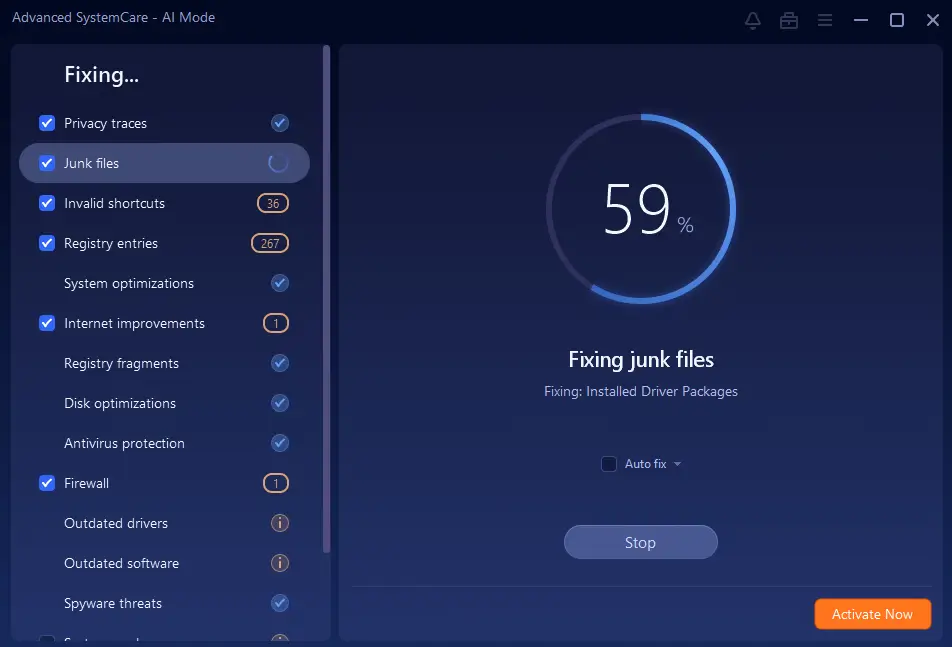Click the status checkmark for Disk optimizations
This screenshot has height=647, width=952.
[280, 403]
